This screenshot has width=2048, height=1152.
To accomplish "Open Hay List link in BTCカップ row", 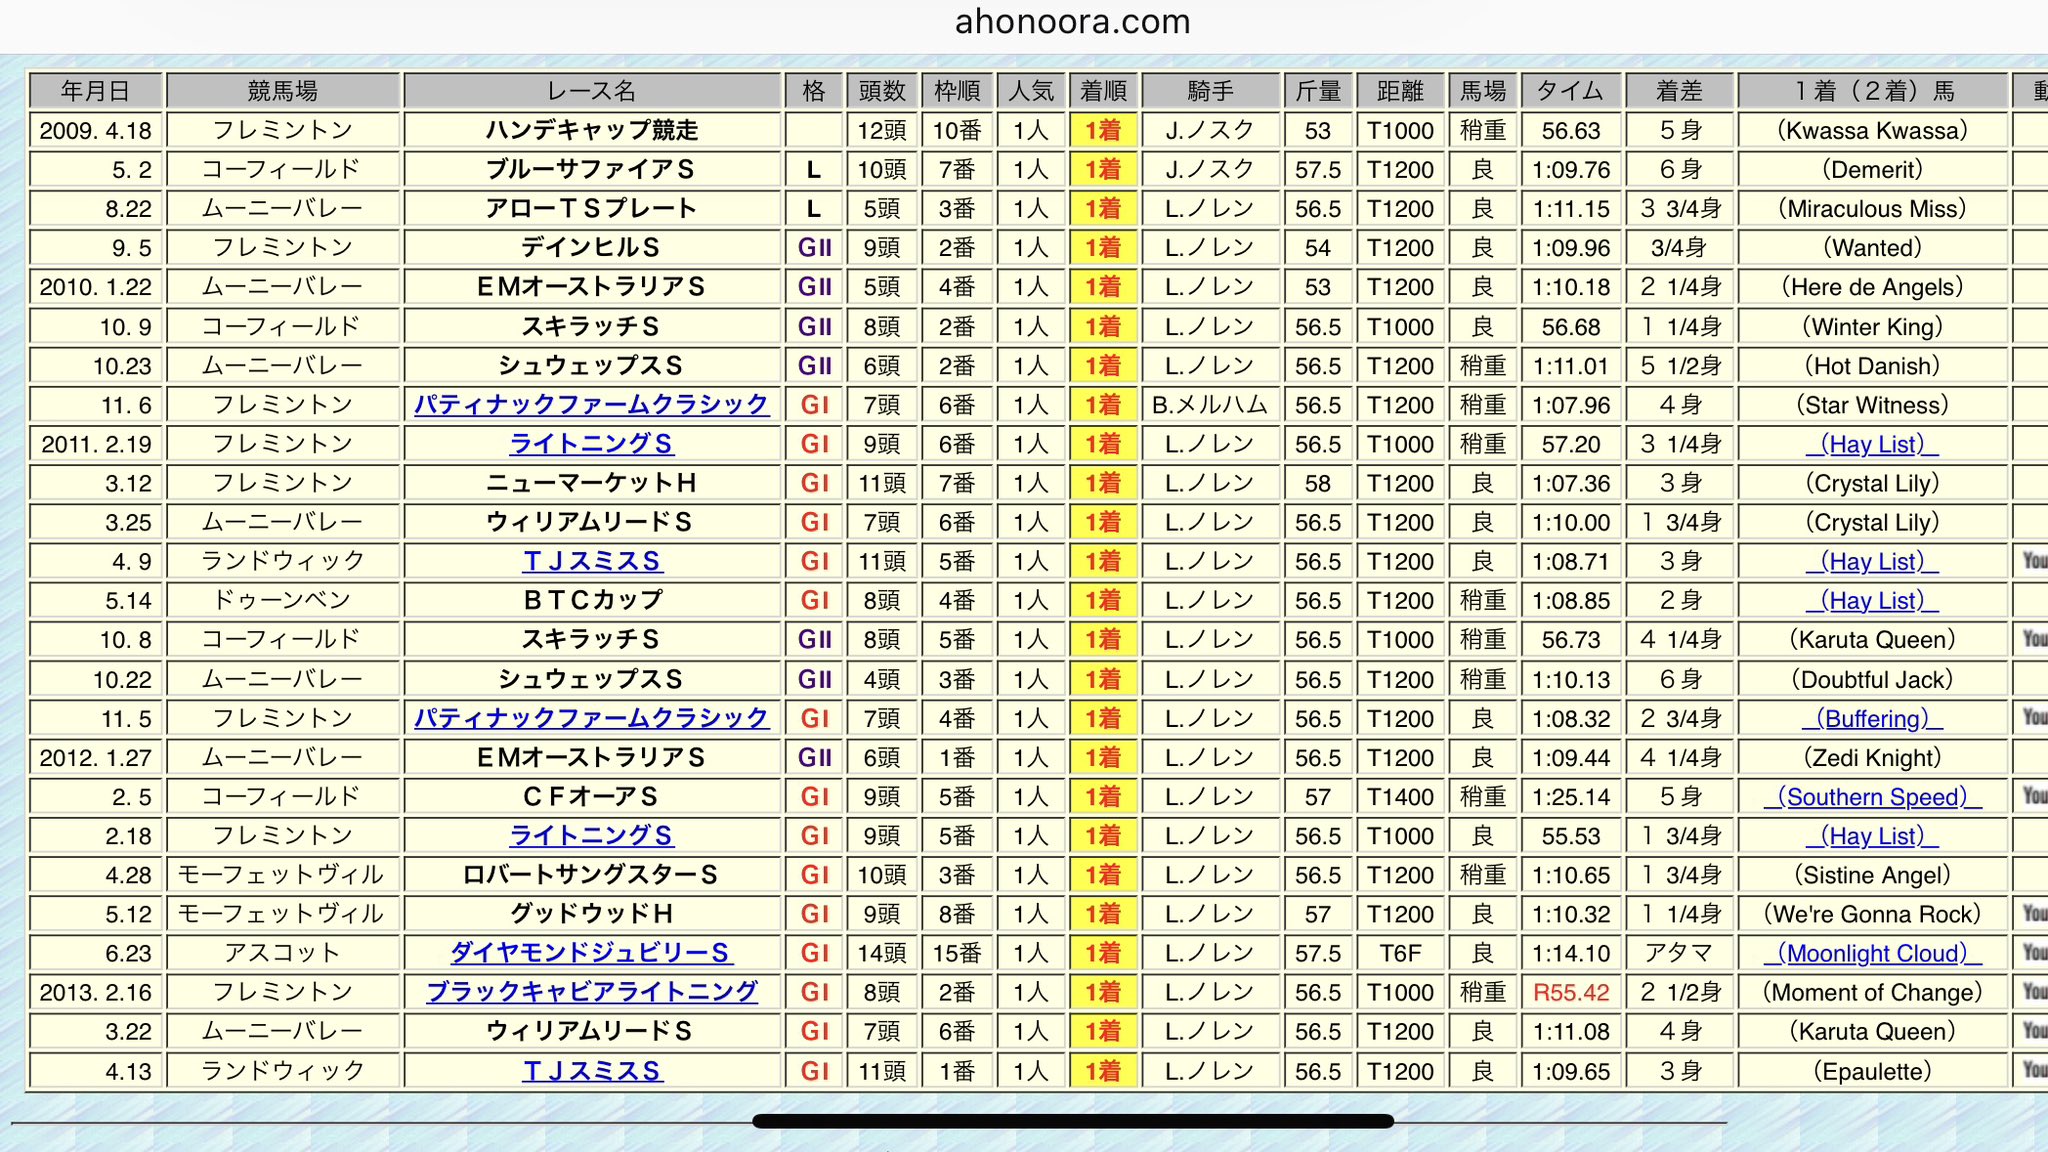I will pyautogui.click(x=1872, y=601).
